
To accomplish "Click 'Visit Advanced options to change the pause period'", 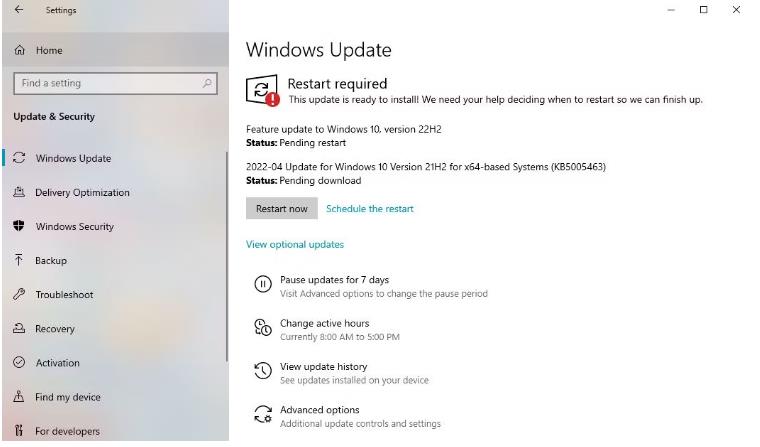I will [x=384, y=294].
